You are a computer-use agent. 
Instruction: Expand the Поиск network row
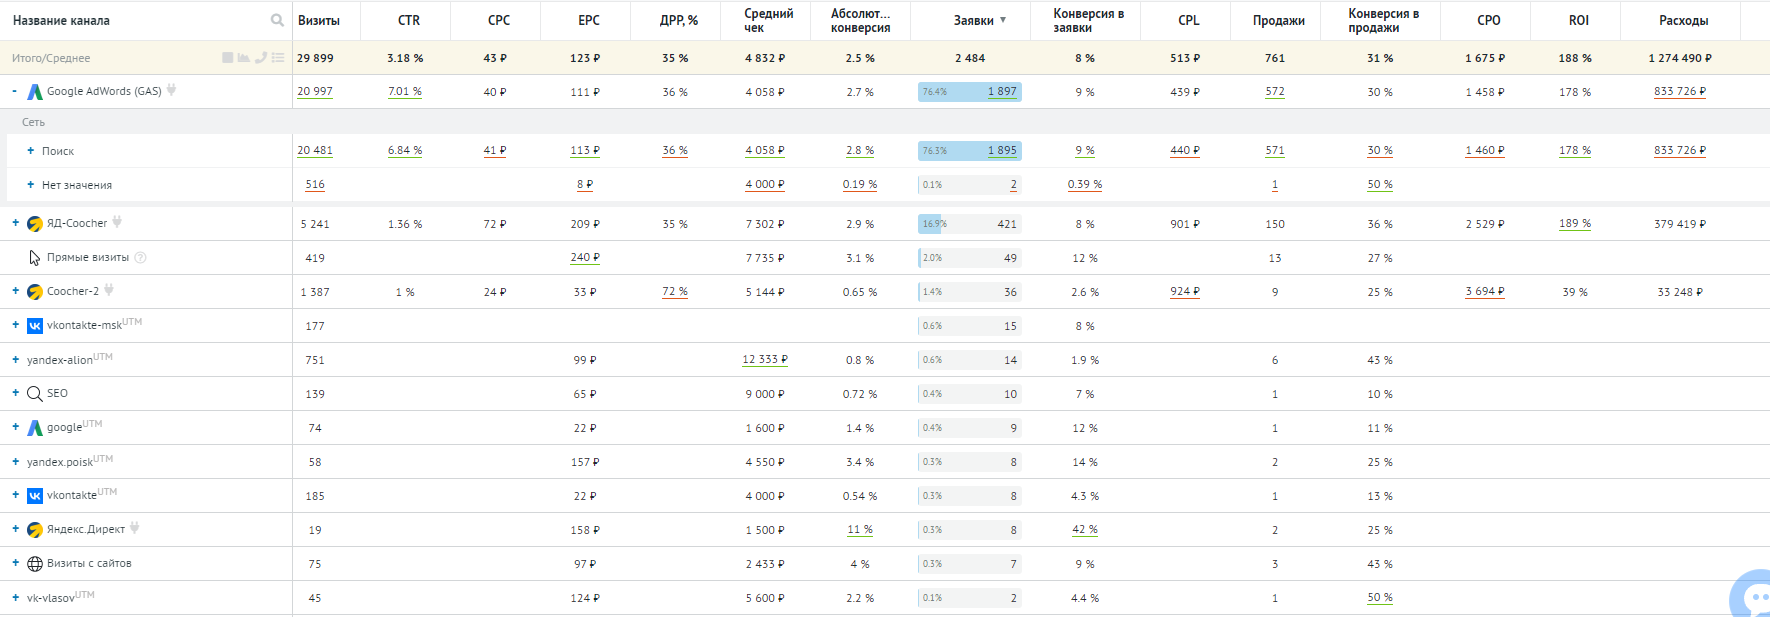[30, 151]
